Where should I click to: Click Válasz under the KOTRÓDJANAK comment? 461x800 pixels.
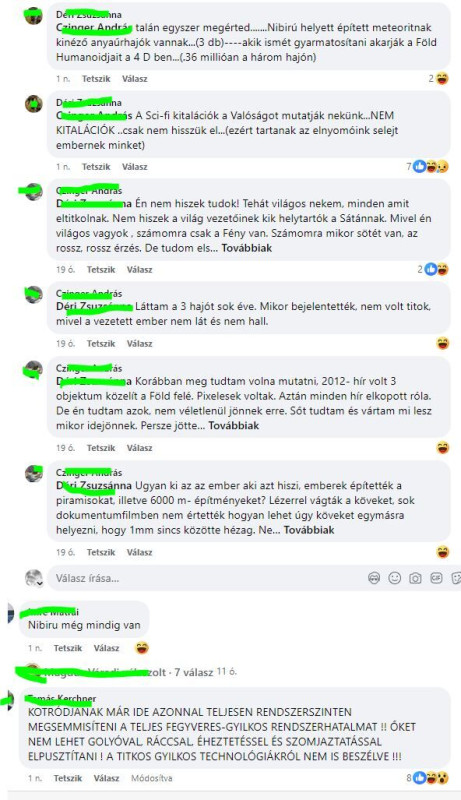(x=106, y=778)
